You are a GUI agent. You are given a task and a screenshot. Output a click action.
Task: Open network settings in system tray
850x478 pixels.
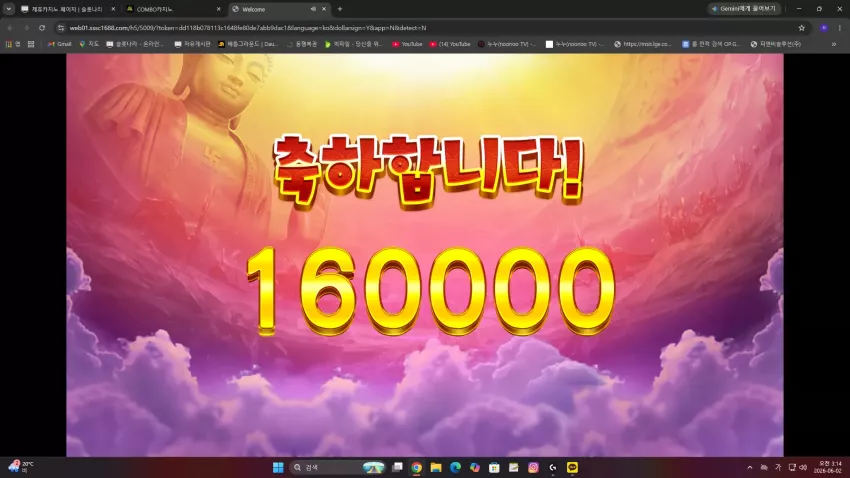click(792, 467)
